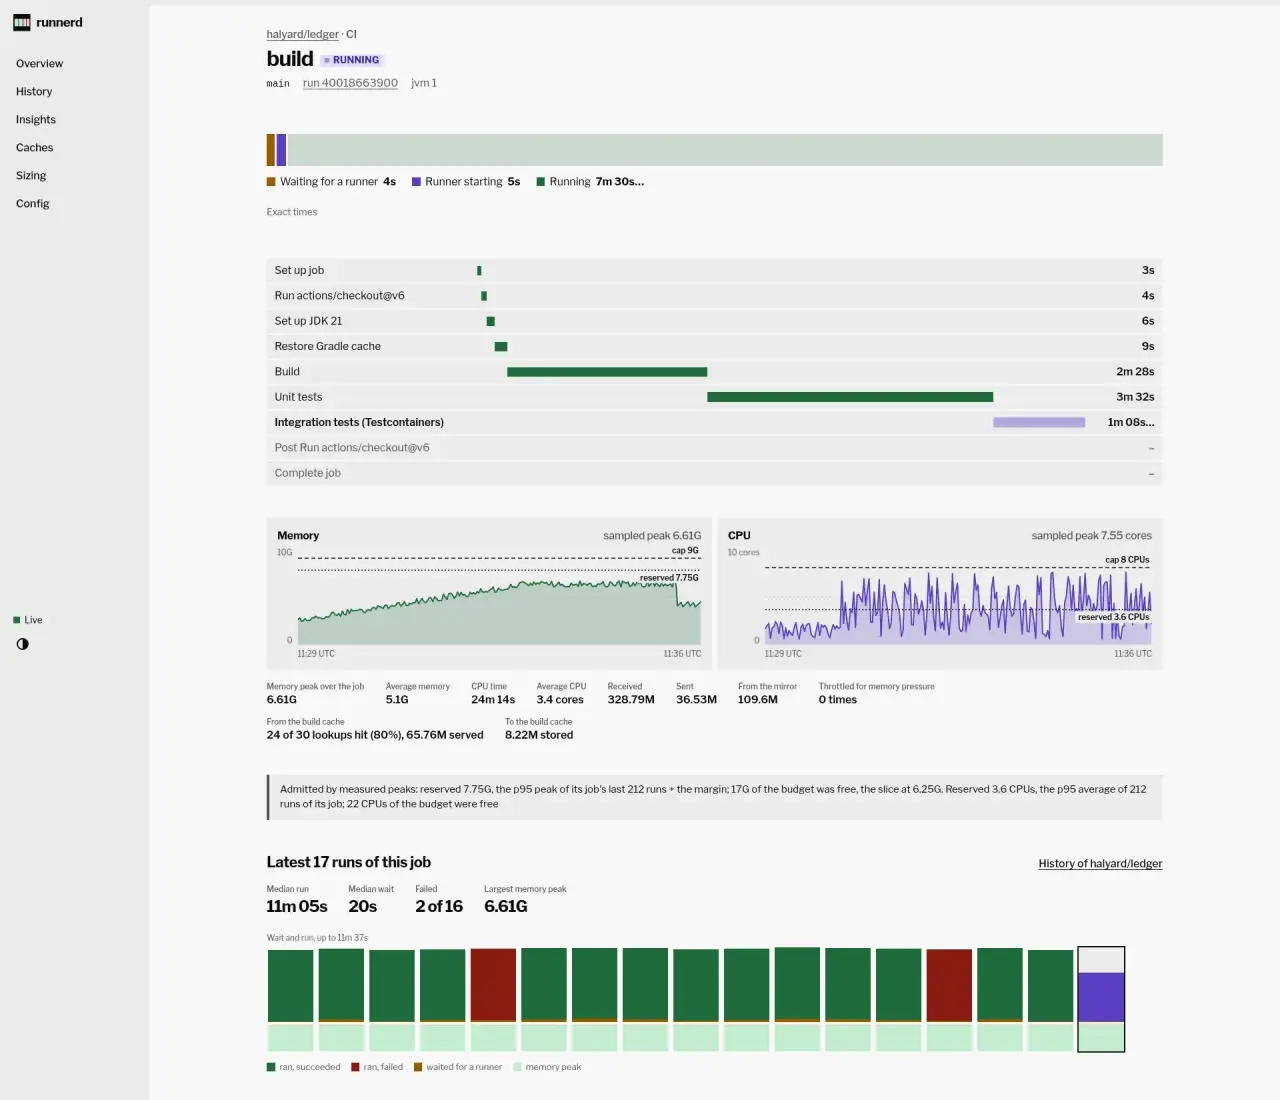The height and width of the screenshot is (1100, 1280).
Task: Click the current purple running run bar
Action: (x=1101, y=997)
